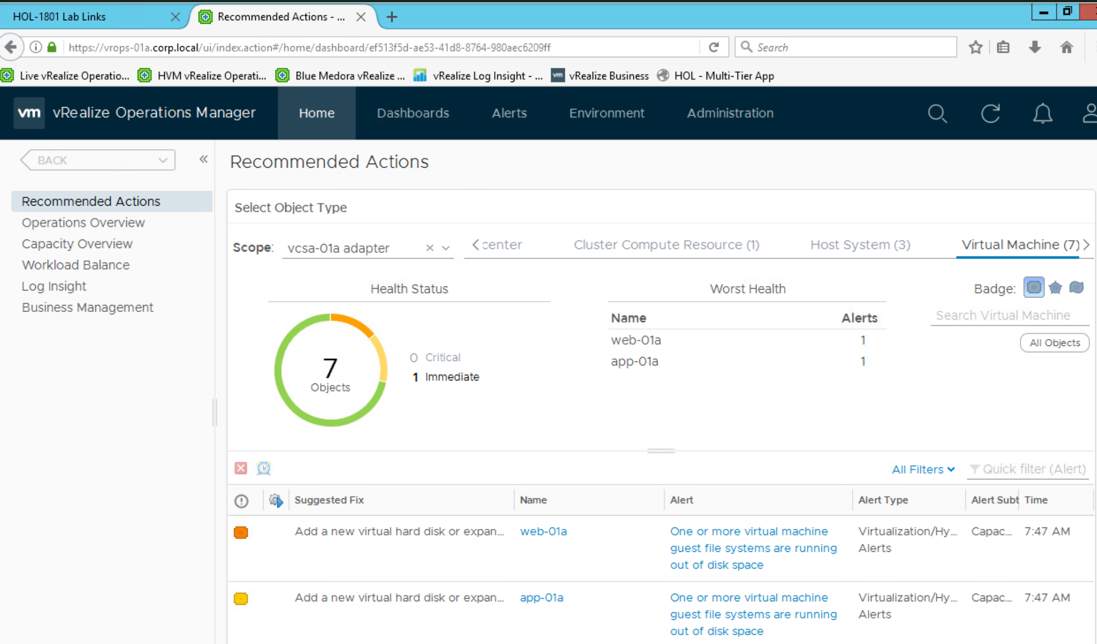
Task: Open the HOL - Multi-Tier App bookmark
Action: click(x=715, y=76)
